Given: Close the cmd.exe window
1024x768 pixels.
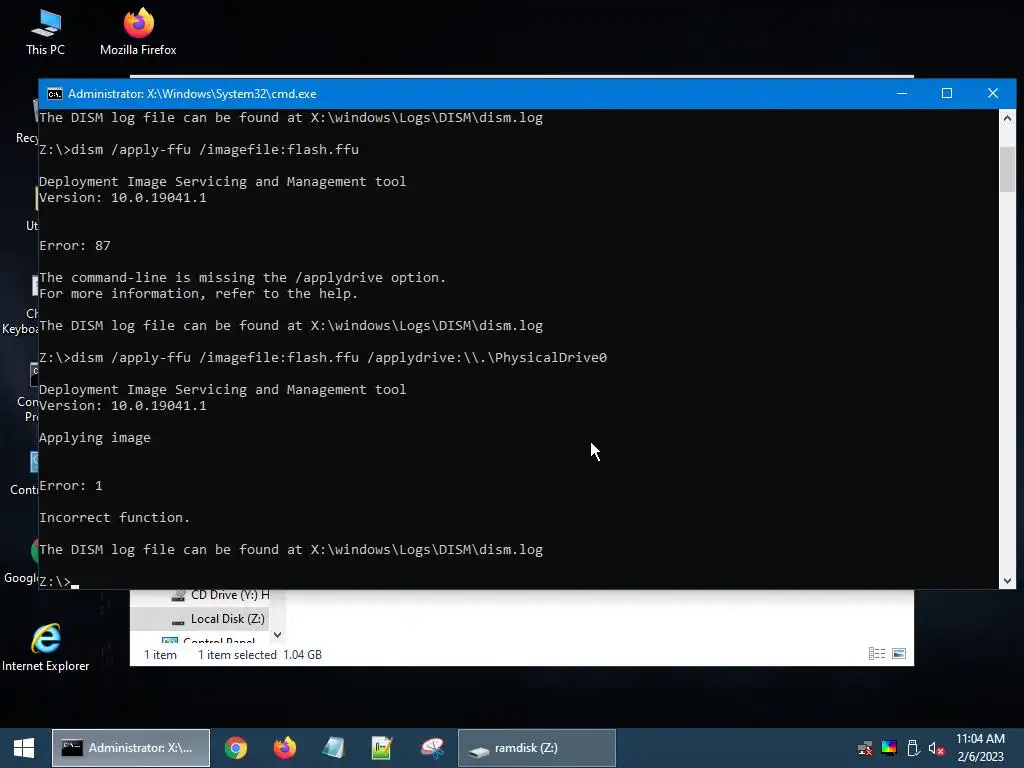Looking at the screenshot, I should click(x=993, y=93).
